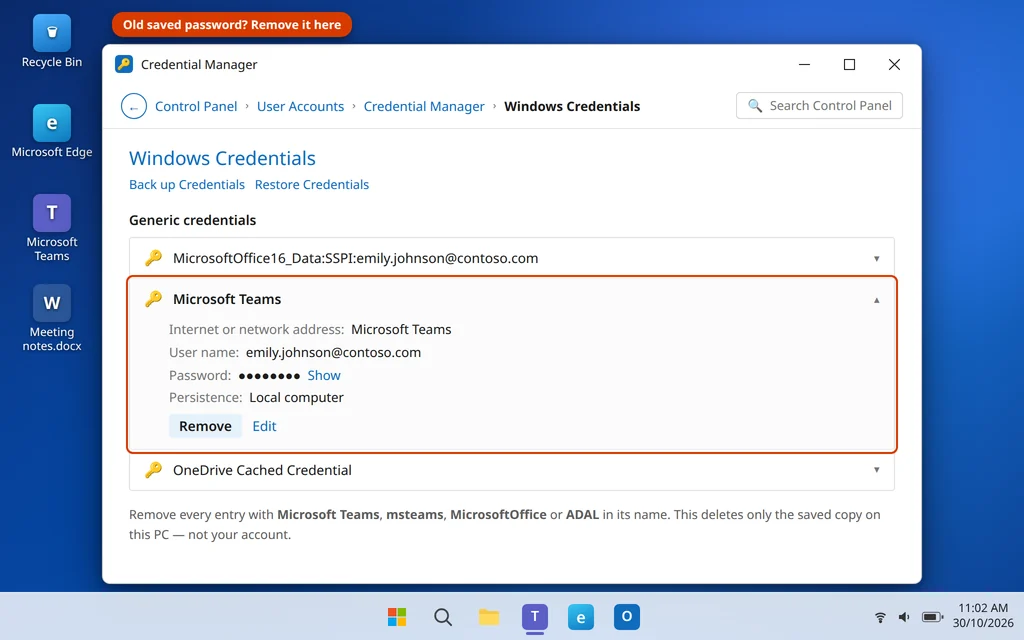Viewport: 1024px width, 640px height.
Task: Focus the Search Control Panel field
Action: click(x=819, y=106)
